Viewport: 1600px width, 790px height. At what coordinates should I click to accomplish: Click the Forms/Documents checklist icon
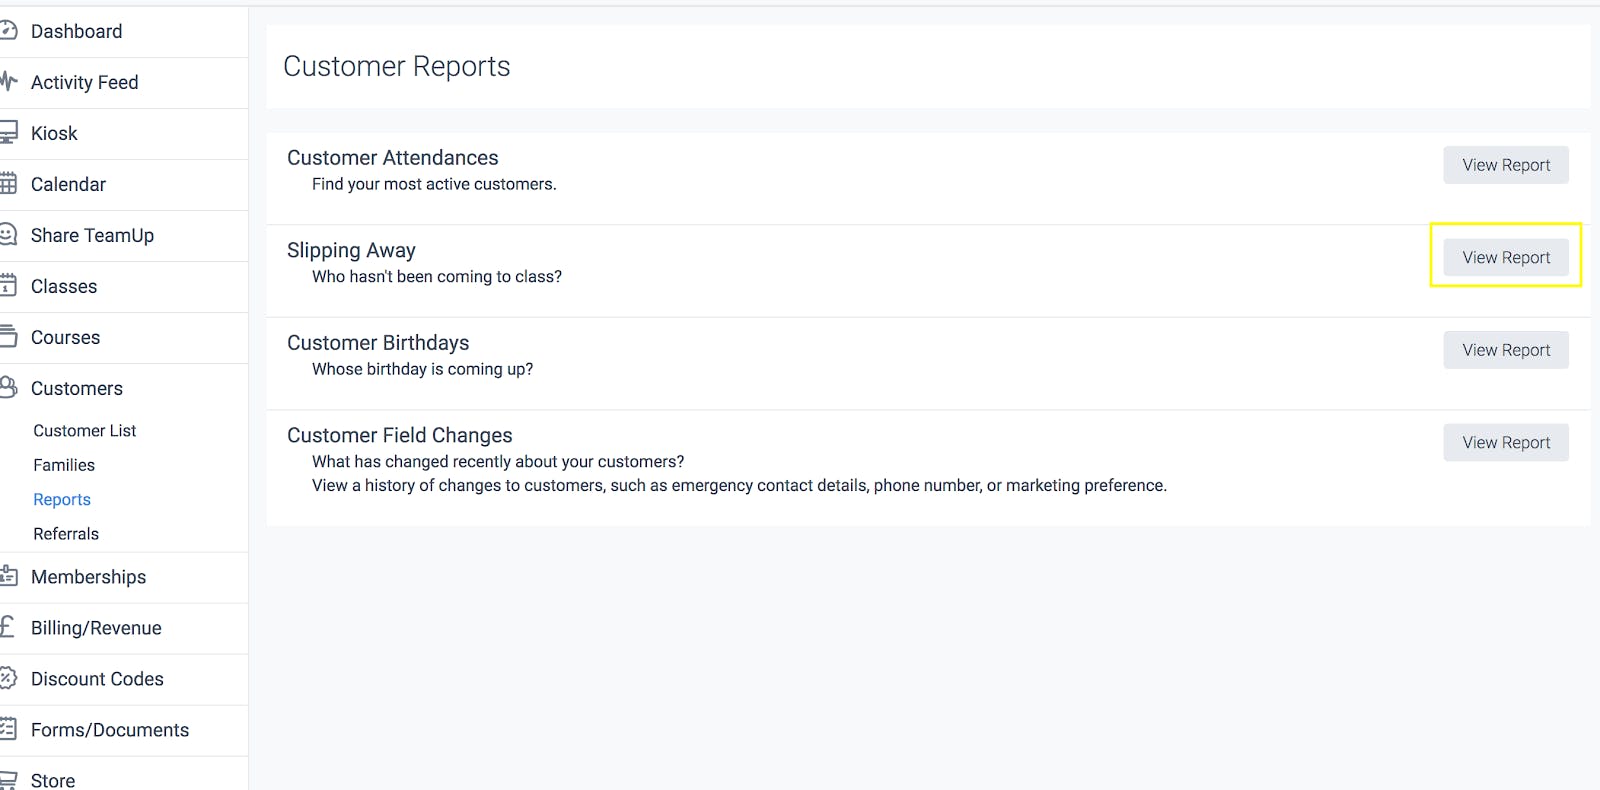coord(8,730)
